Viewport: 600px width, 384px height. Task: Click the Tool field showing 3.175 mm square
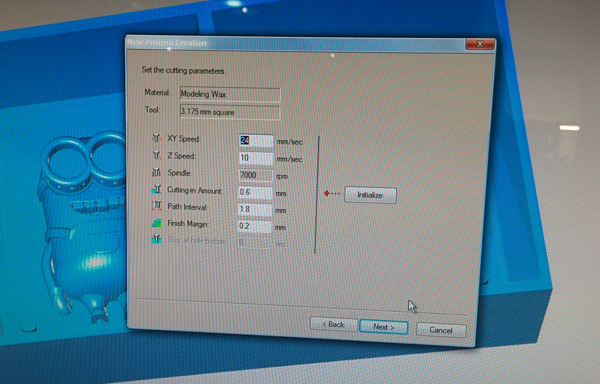230,112
